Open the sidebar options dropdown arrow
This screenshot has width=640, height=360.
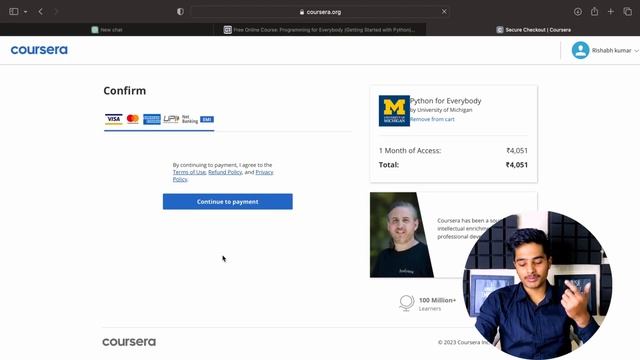pos(26,12)
